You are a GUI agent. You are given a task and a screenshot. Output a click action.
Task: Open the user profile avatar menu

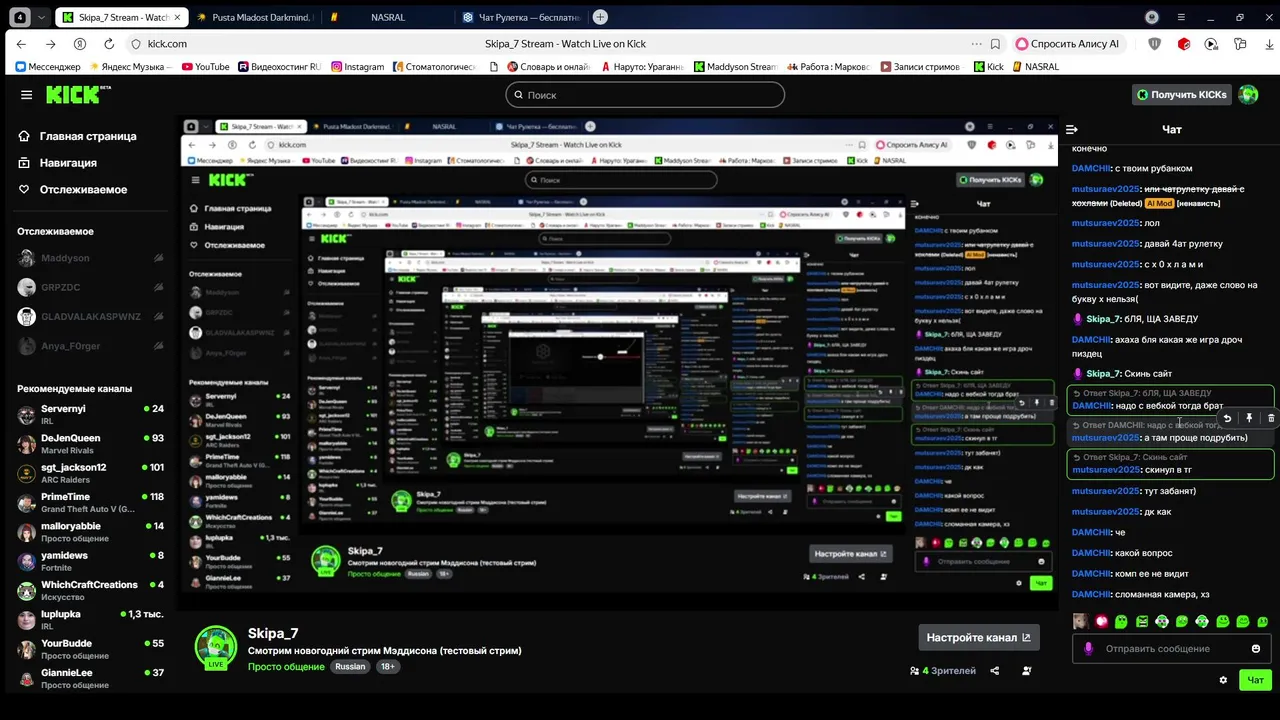coord(1248,95)
